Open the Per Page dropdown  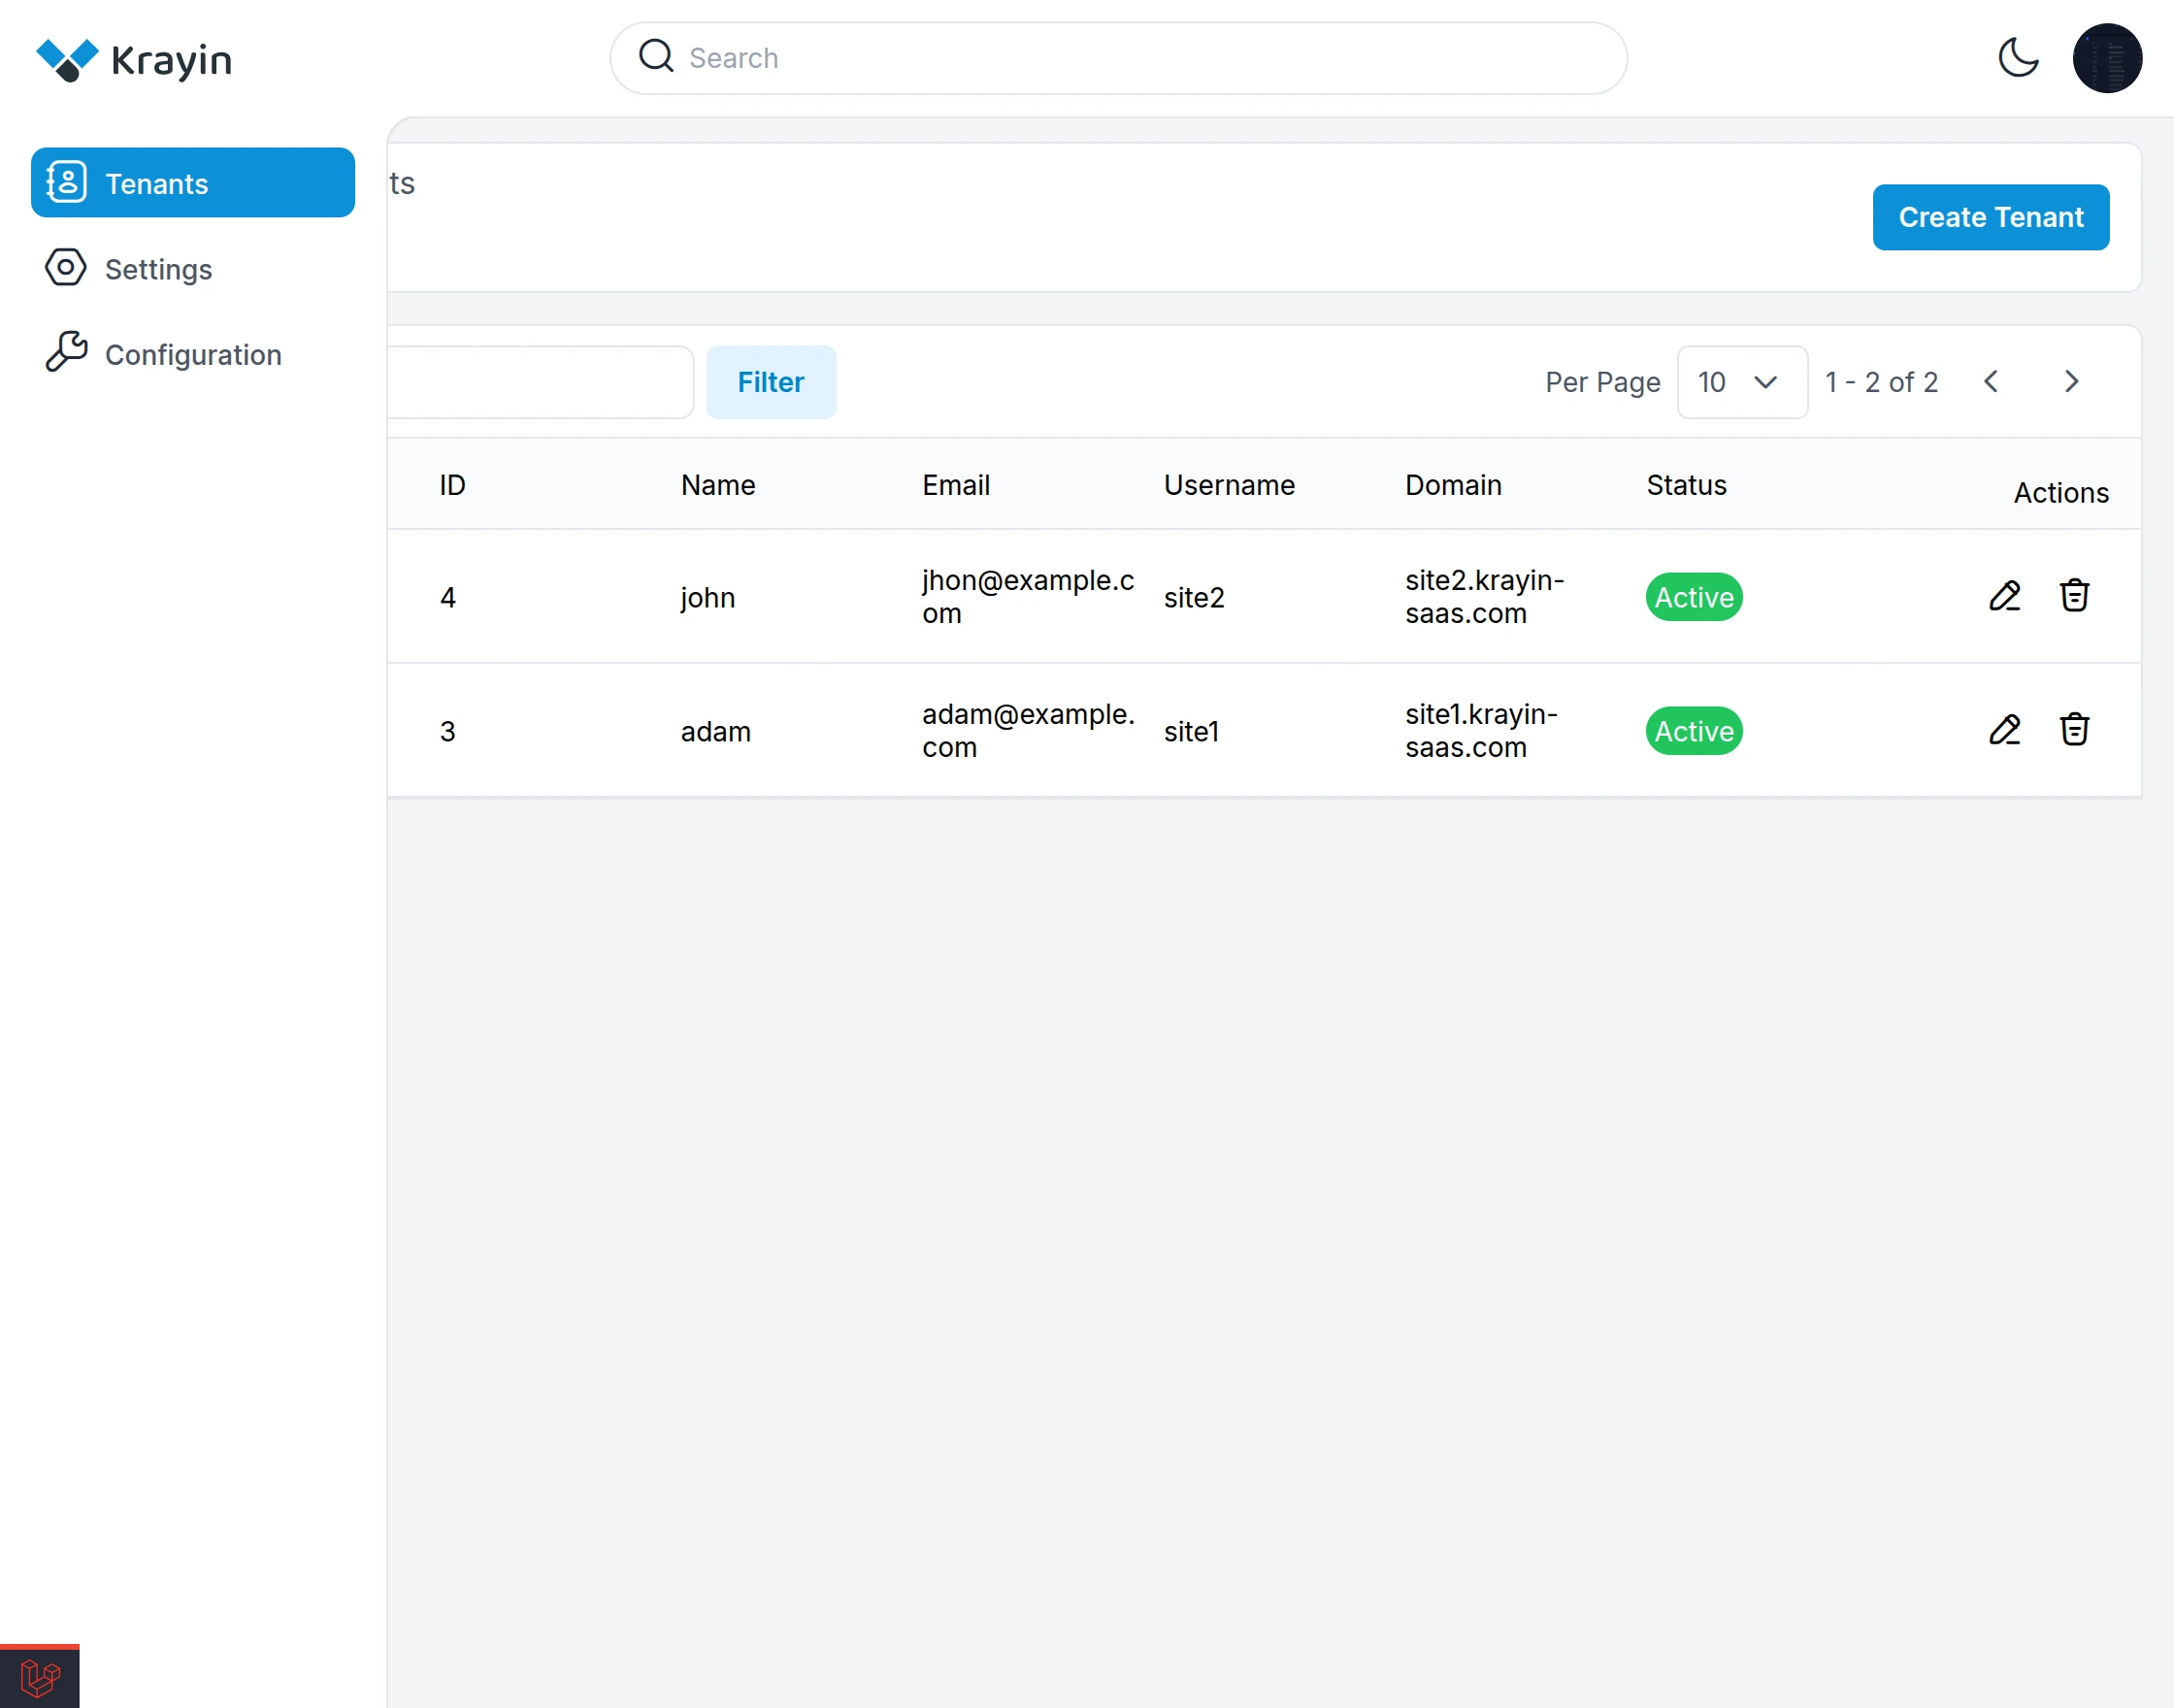pyautogui.click(x=1741, y=382)
